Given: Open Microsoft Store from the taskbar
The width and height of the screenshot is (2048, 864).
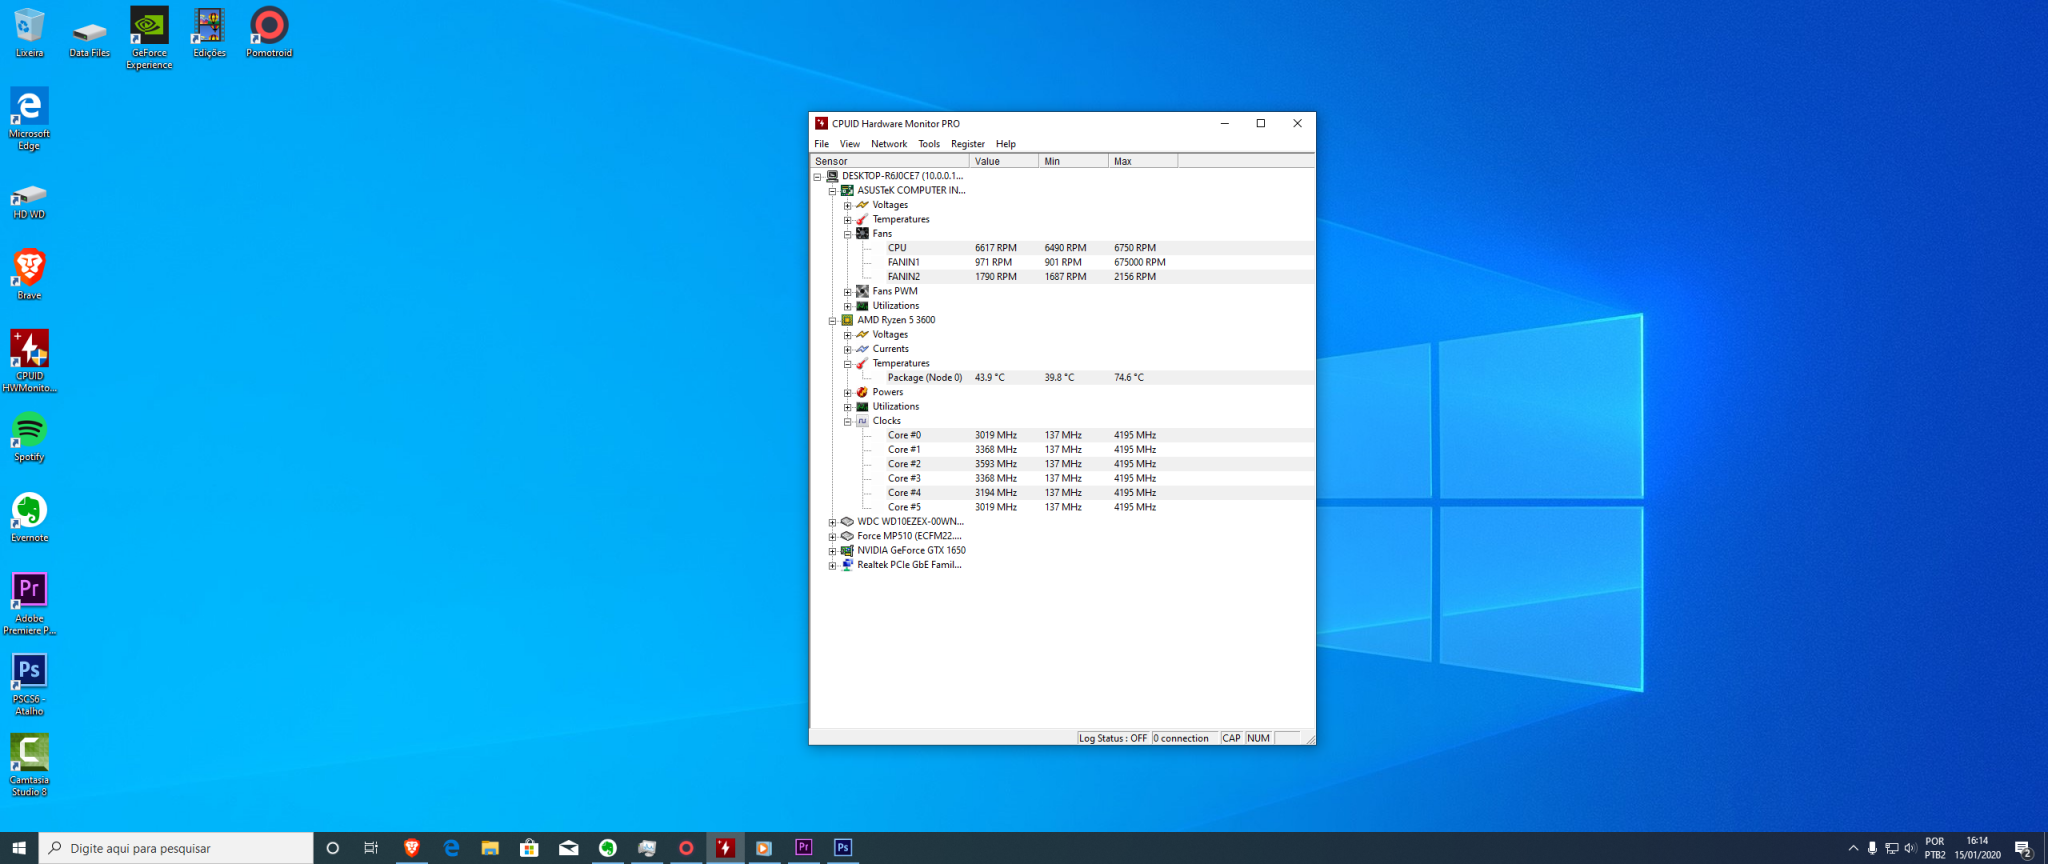Looking at the screenshot, I should pyautogui.click(x=529, y=848).
